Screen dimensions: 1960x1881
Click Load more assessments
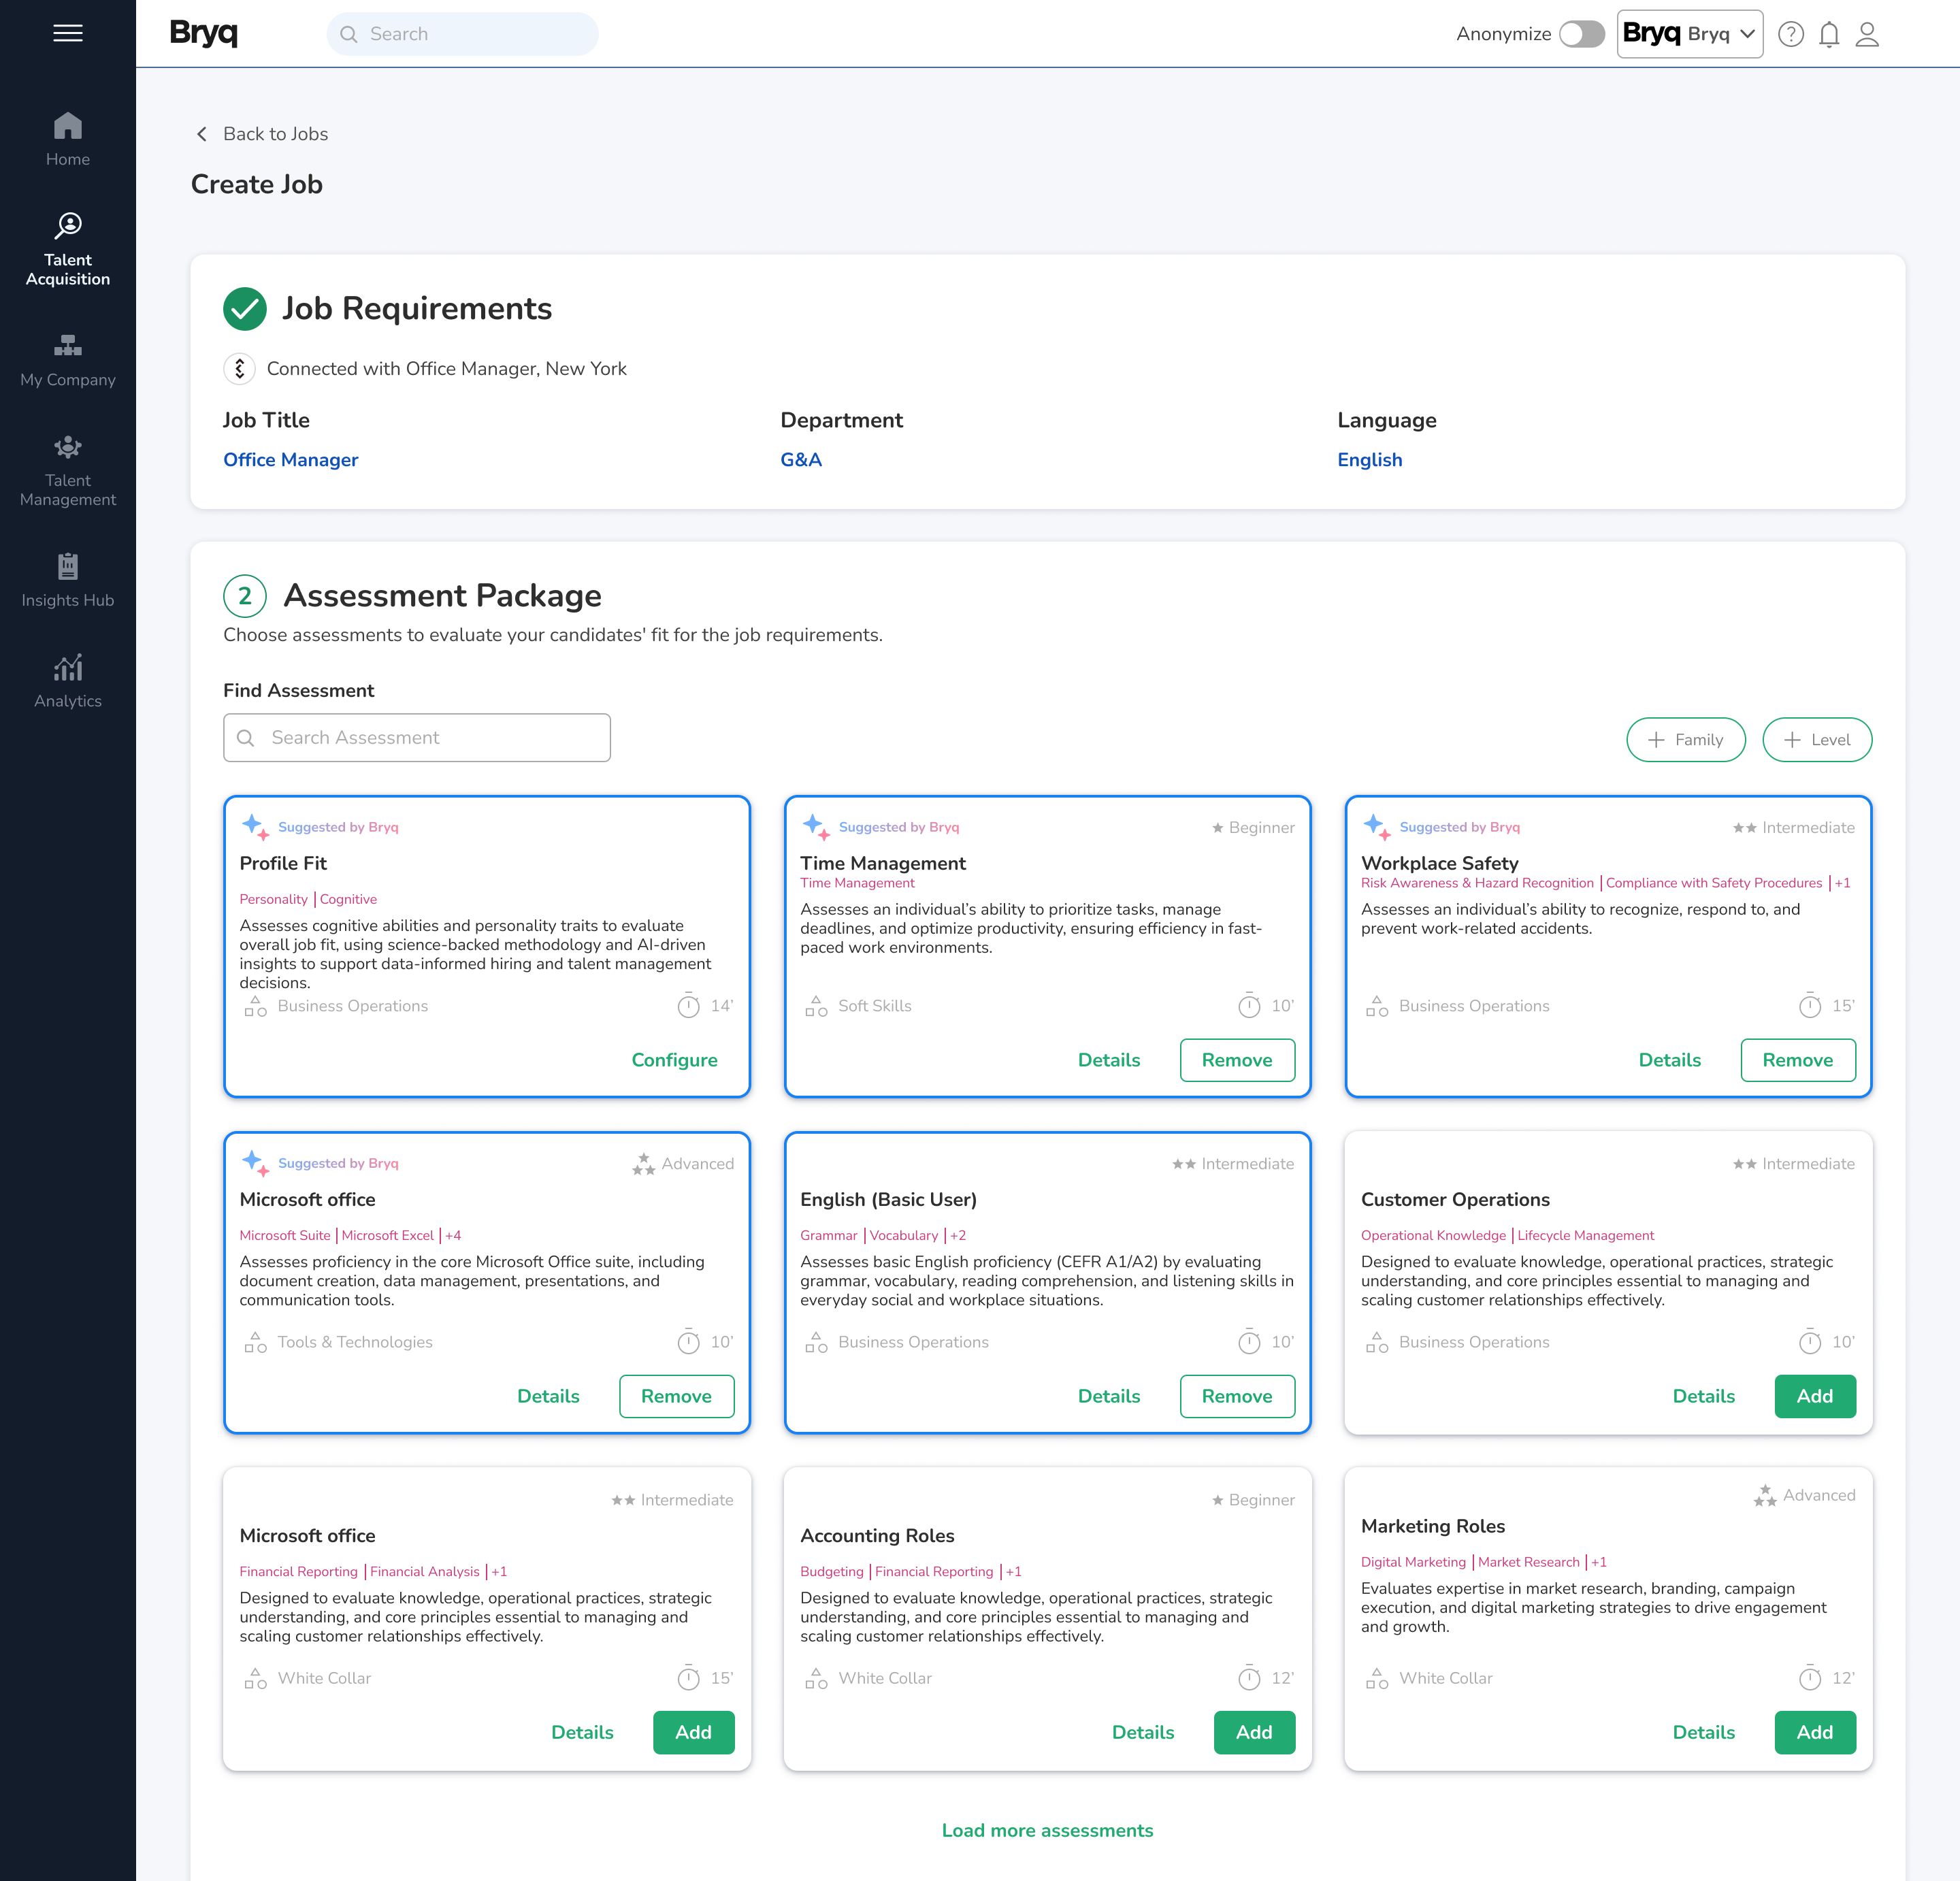(x=1046, y=1829)
